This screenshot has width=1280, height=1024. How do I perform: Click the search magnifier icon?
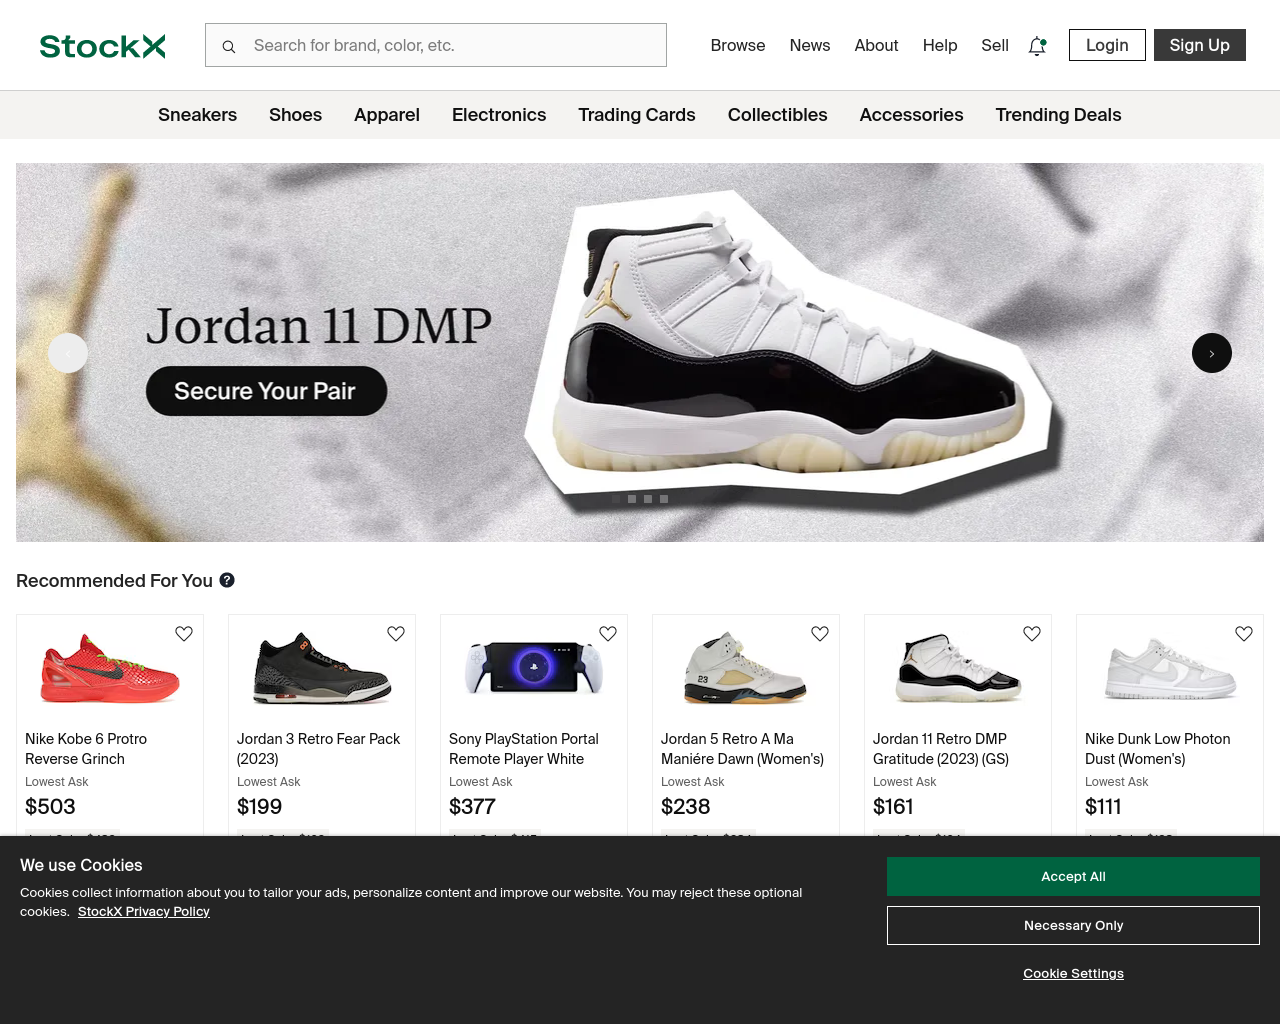click(229, 46)
